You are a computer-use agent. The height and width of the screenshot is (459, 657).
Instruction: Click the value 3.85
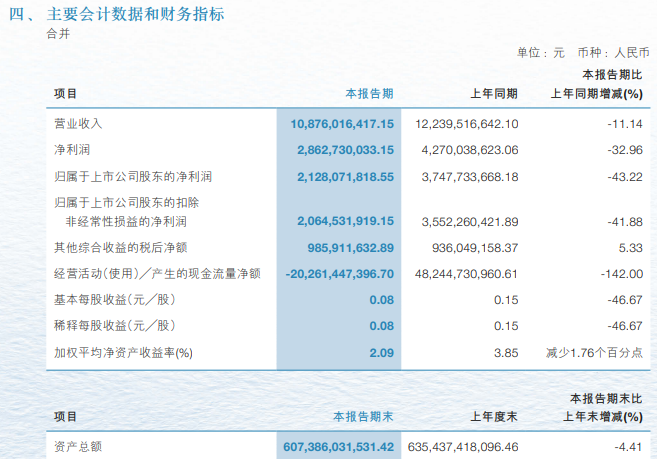click(x=506, y=353)
